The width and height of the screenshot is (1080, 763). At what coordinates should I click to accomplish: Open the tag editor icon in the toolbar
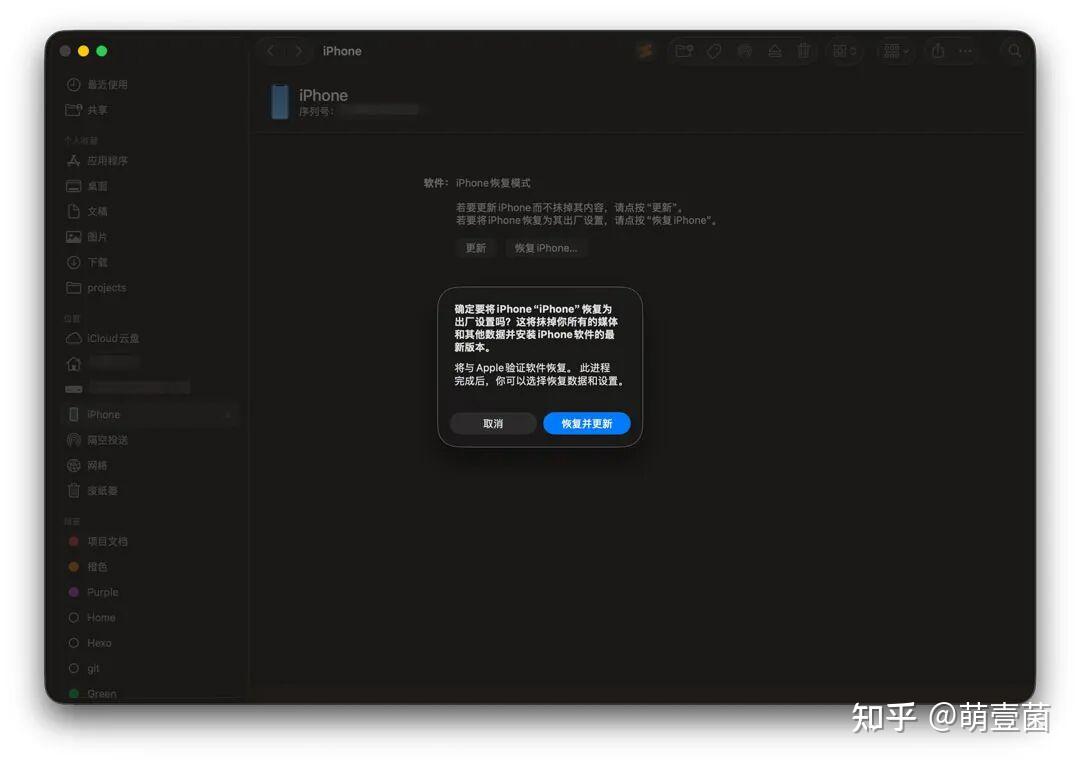click(x=714, y=51)
